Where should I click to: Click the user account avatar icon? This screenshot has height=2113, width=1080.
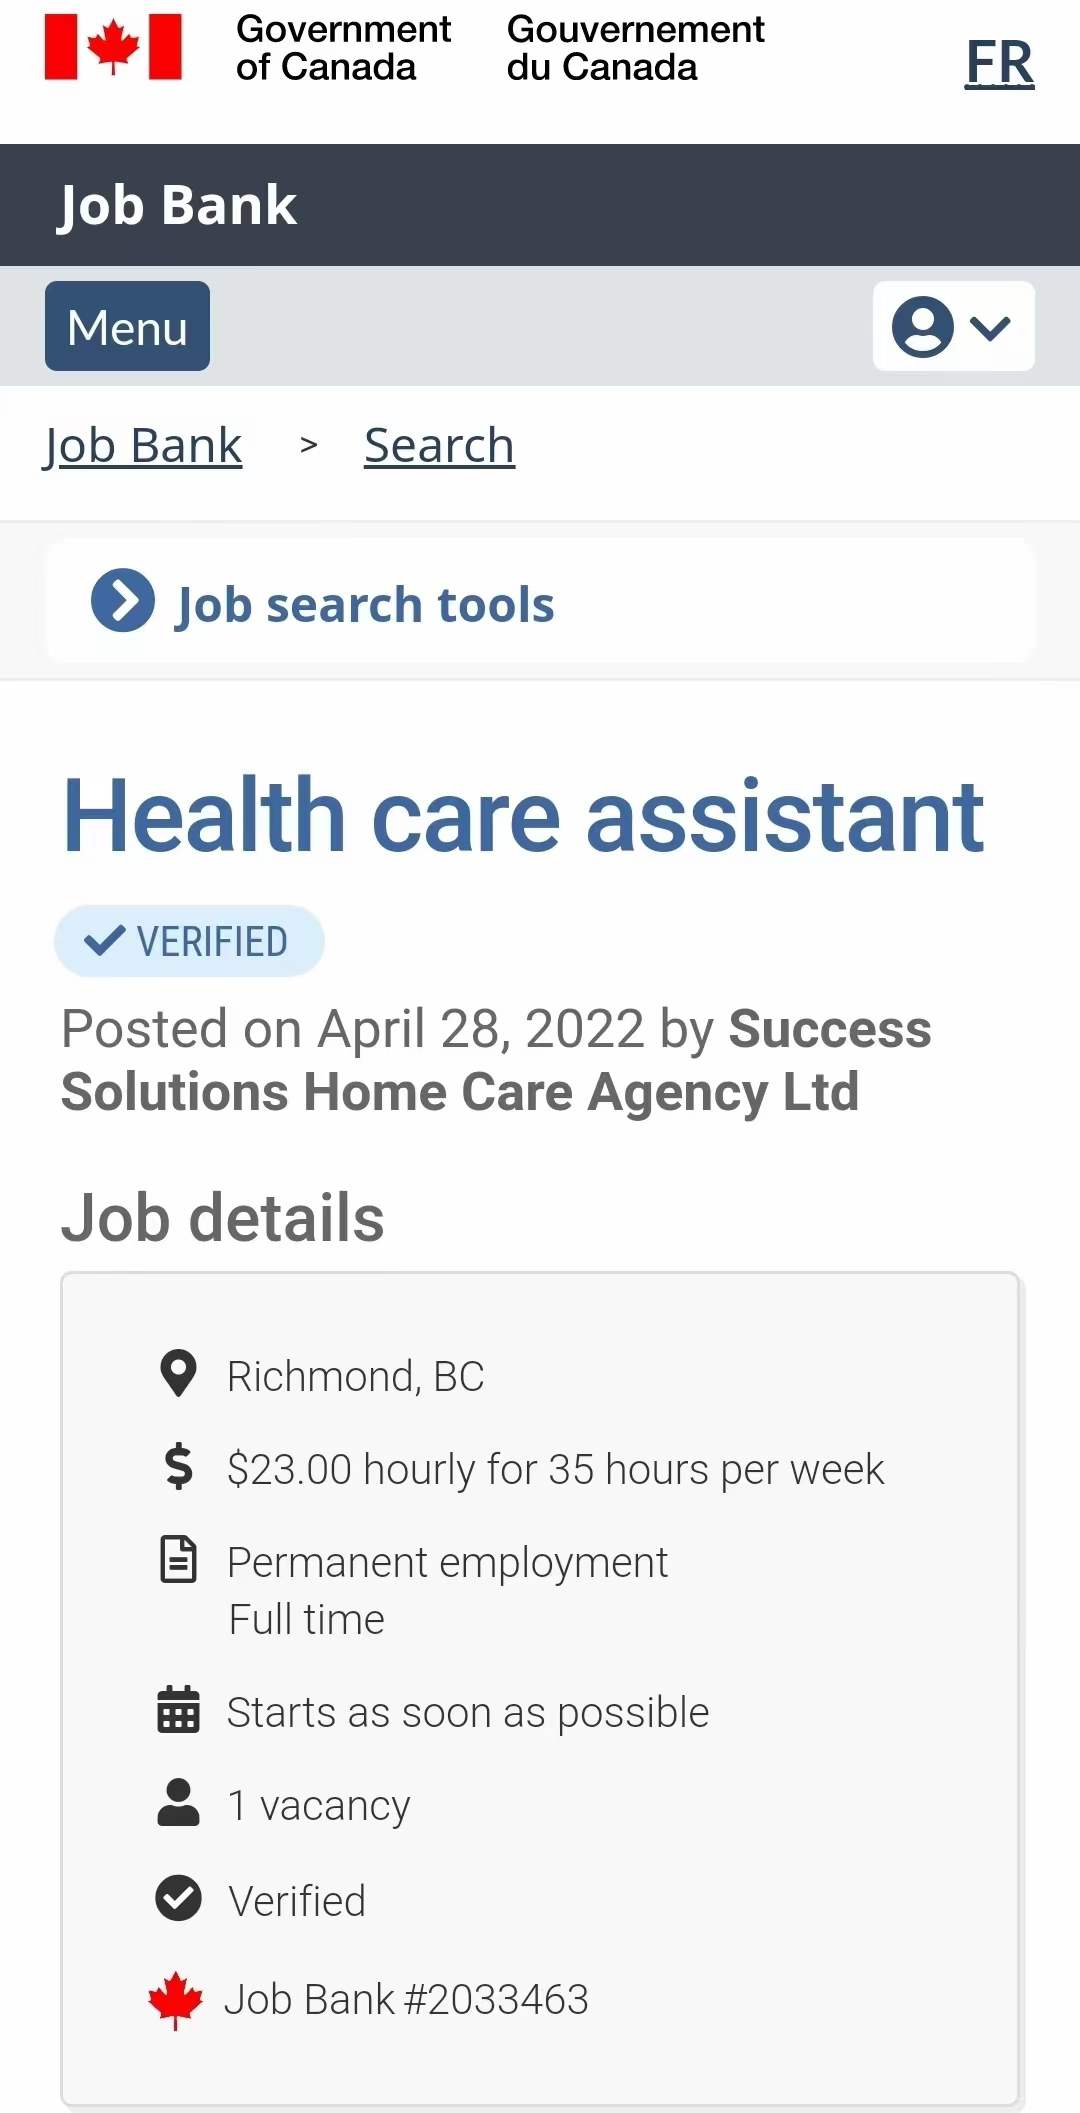[922, 326]
